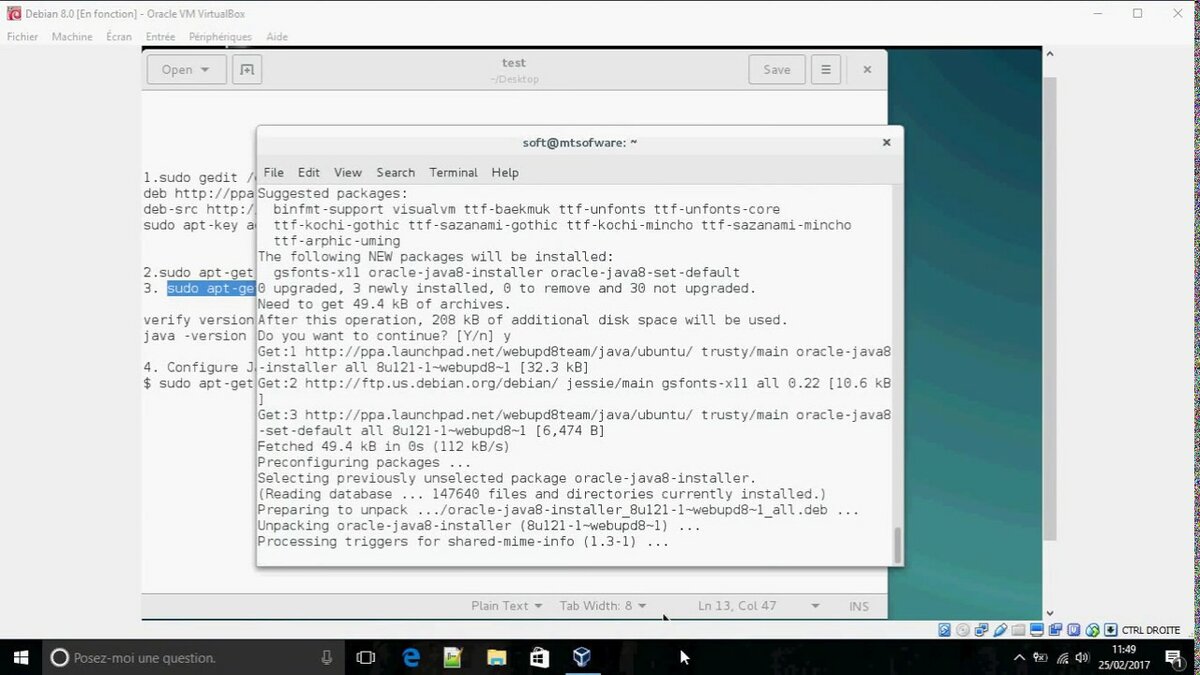Open the Action Center notification icon
1200x675 pixels.
[1176, 658]
